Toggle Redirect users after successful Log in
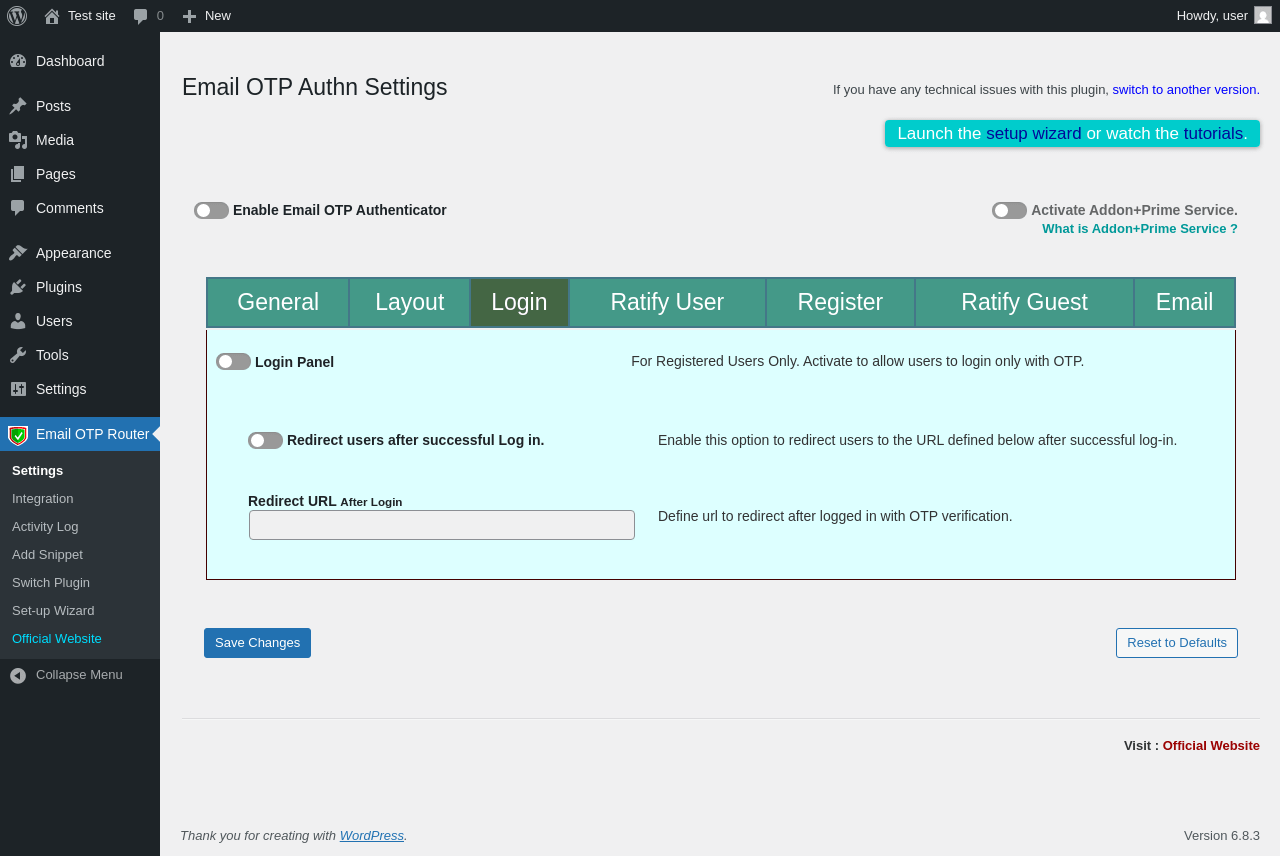 [x=265, y=440]
